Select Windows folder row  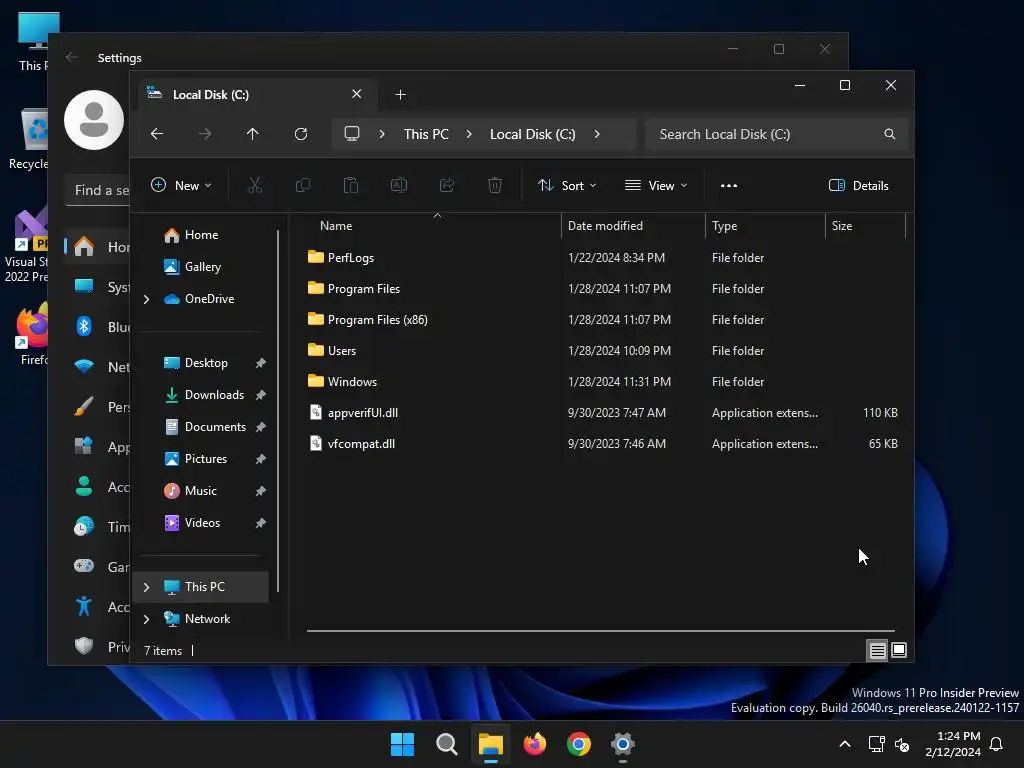[601, 381]
